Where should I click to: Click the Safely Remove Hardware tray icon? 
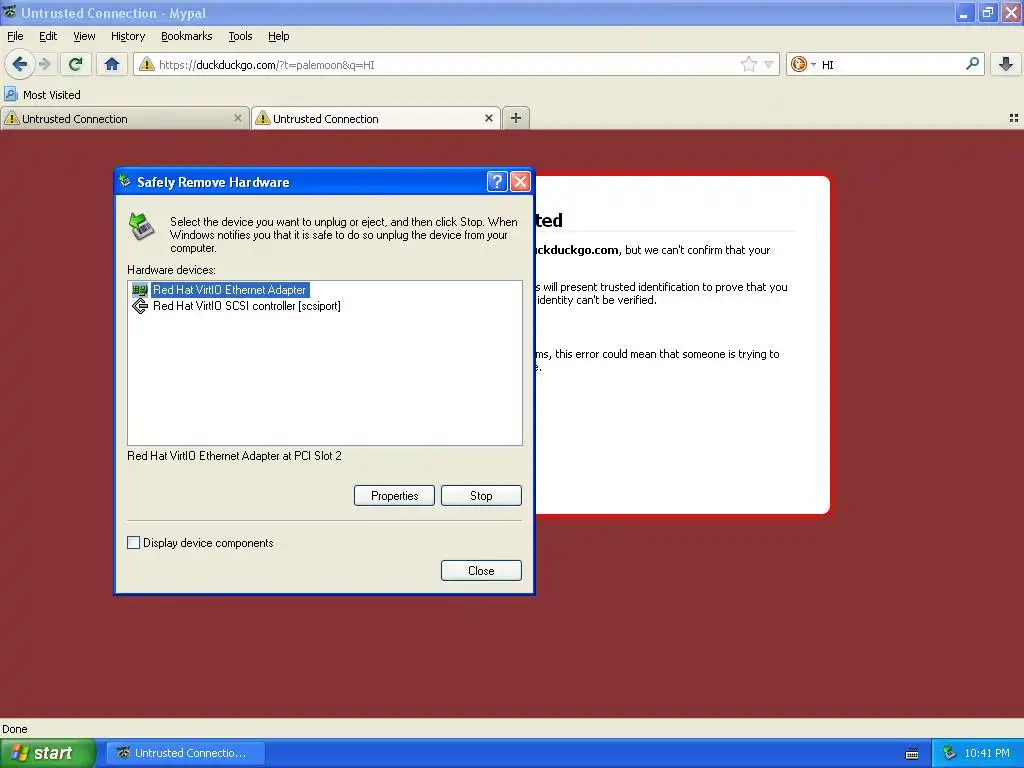950,753
